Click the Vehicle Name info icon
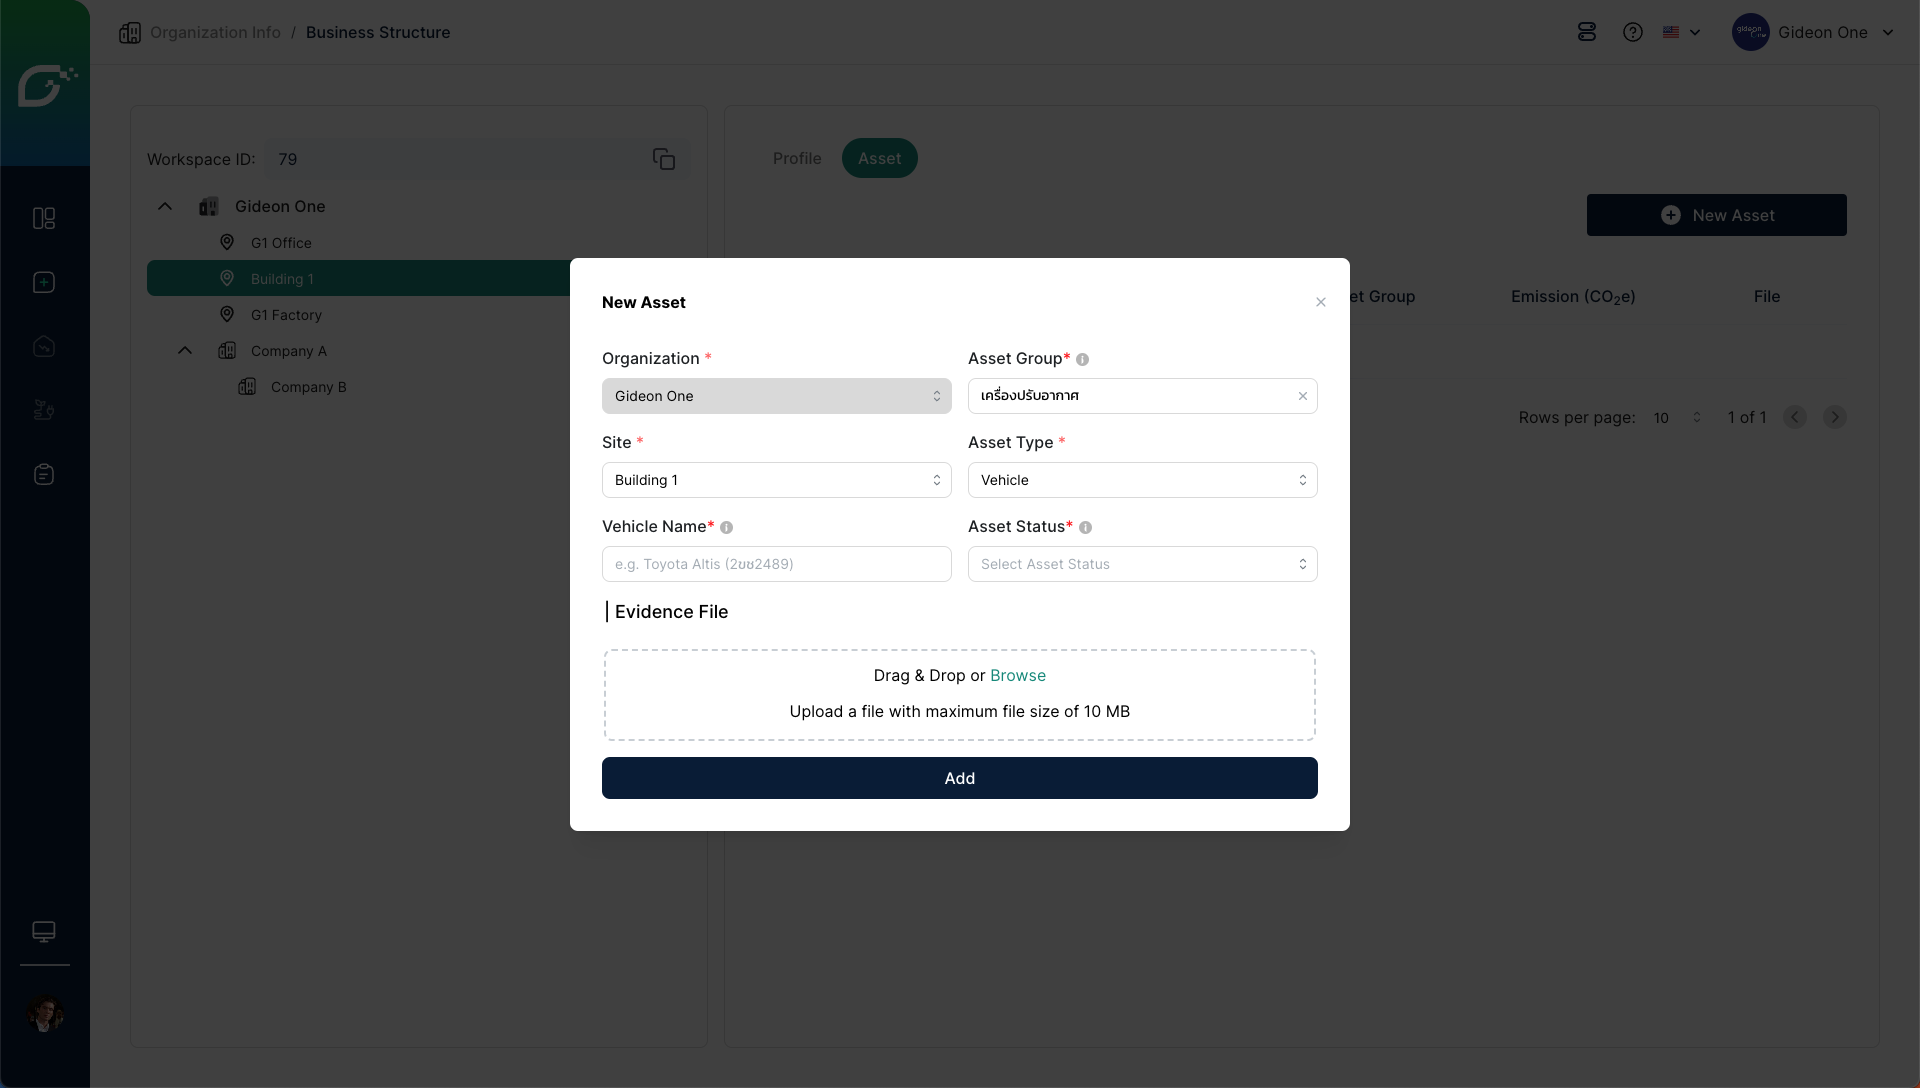The width and height of the screenshot is (1920, 1088). click(x=727, y=527)
